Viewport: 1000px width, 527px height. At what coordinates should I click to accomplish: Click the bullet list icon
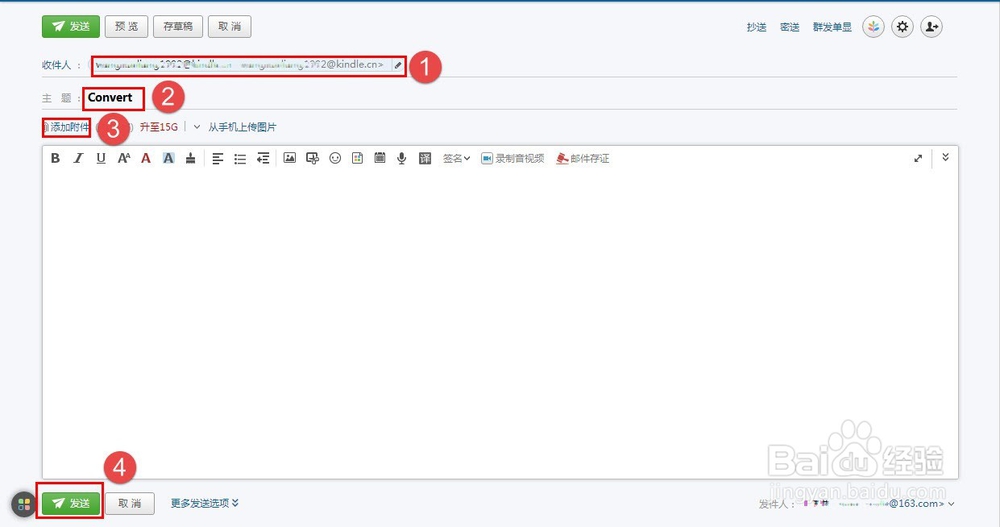coord(240,158)
